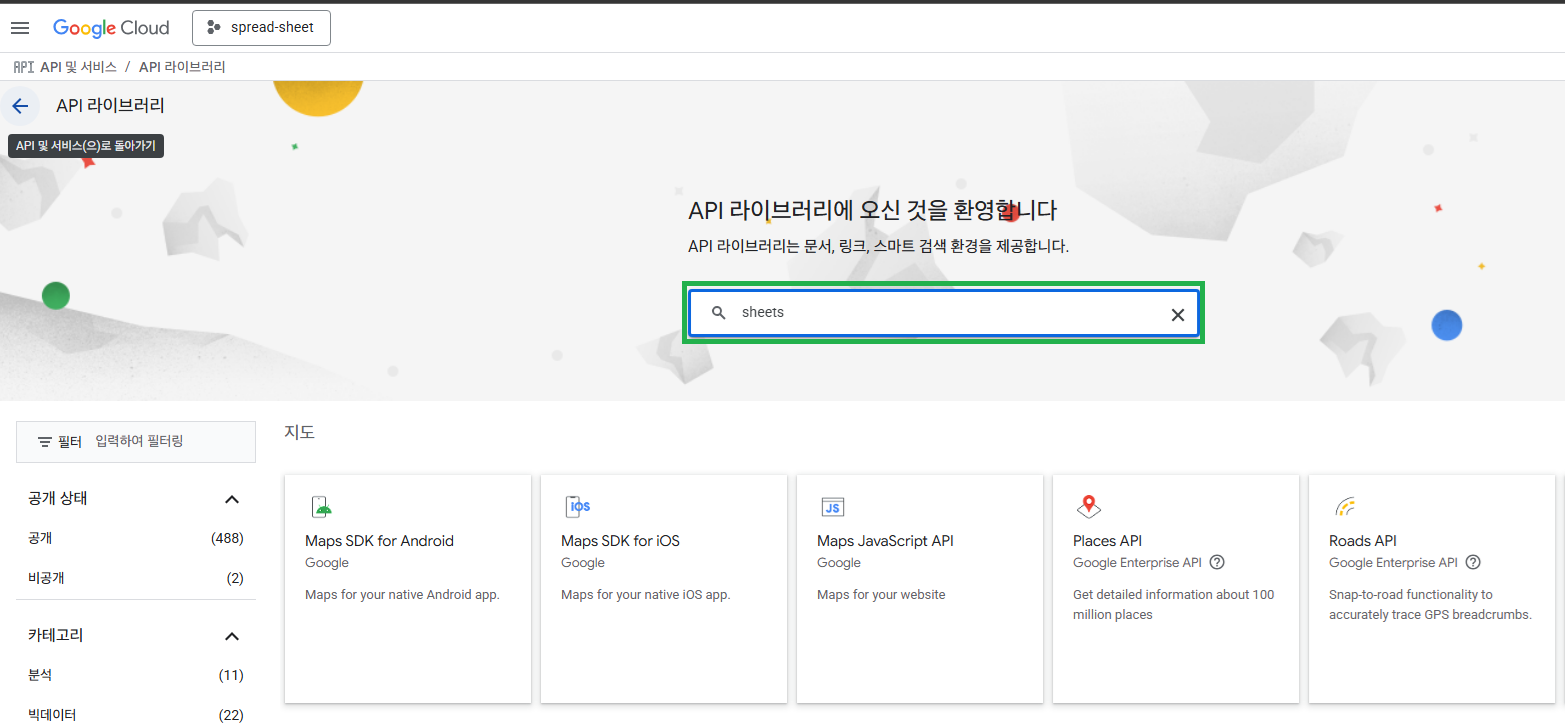Click the Maps JavaScript API JS icon
The height and width of the screenshot is (723, 1565).
click(x=832, y=506)
